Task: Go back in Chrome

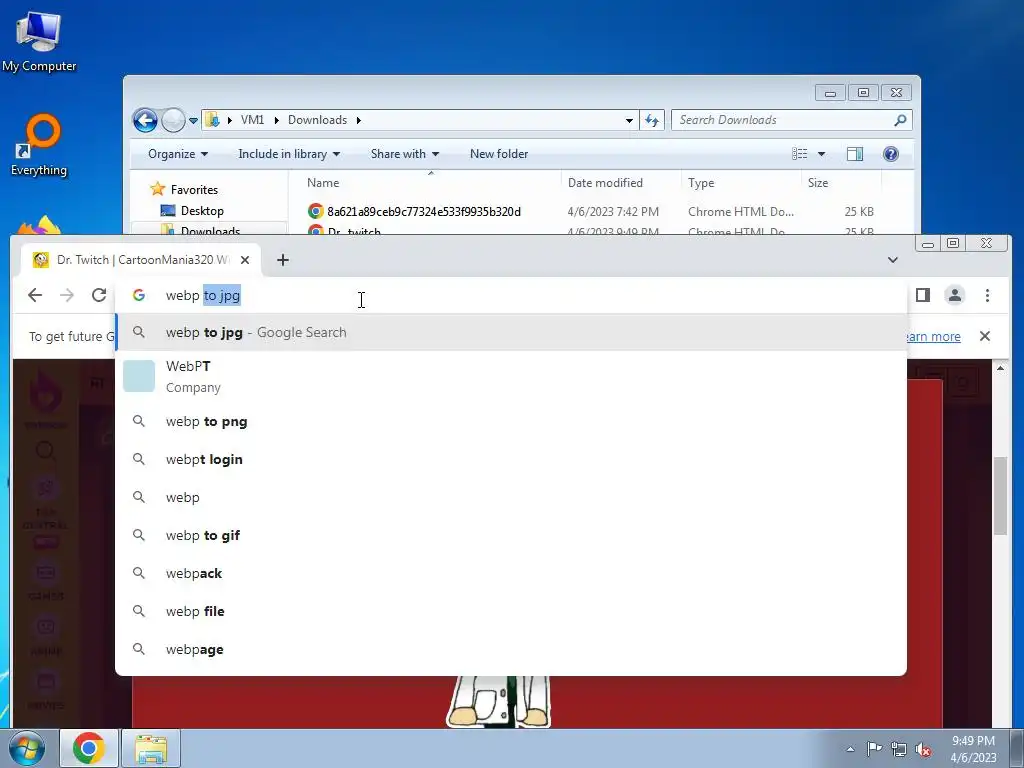Action: coord(35,295)
